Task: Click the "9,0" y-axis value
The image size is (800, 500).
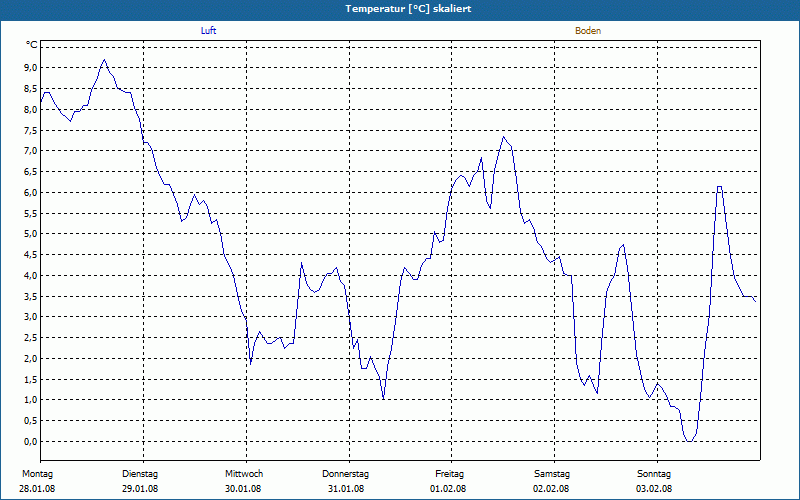Action: coord(31,68)
